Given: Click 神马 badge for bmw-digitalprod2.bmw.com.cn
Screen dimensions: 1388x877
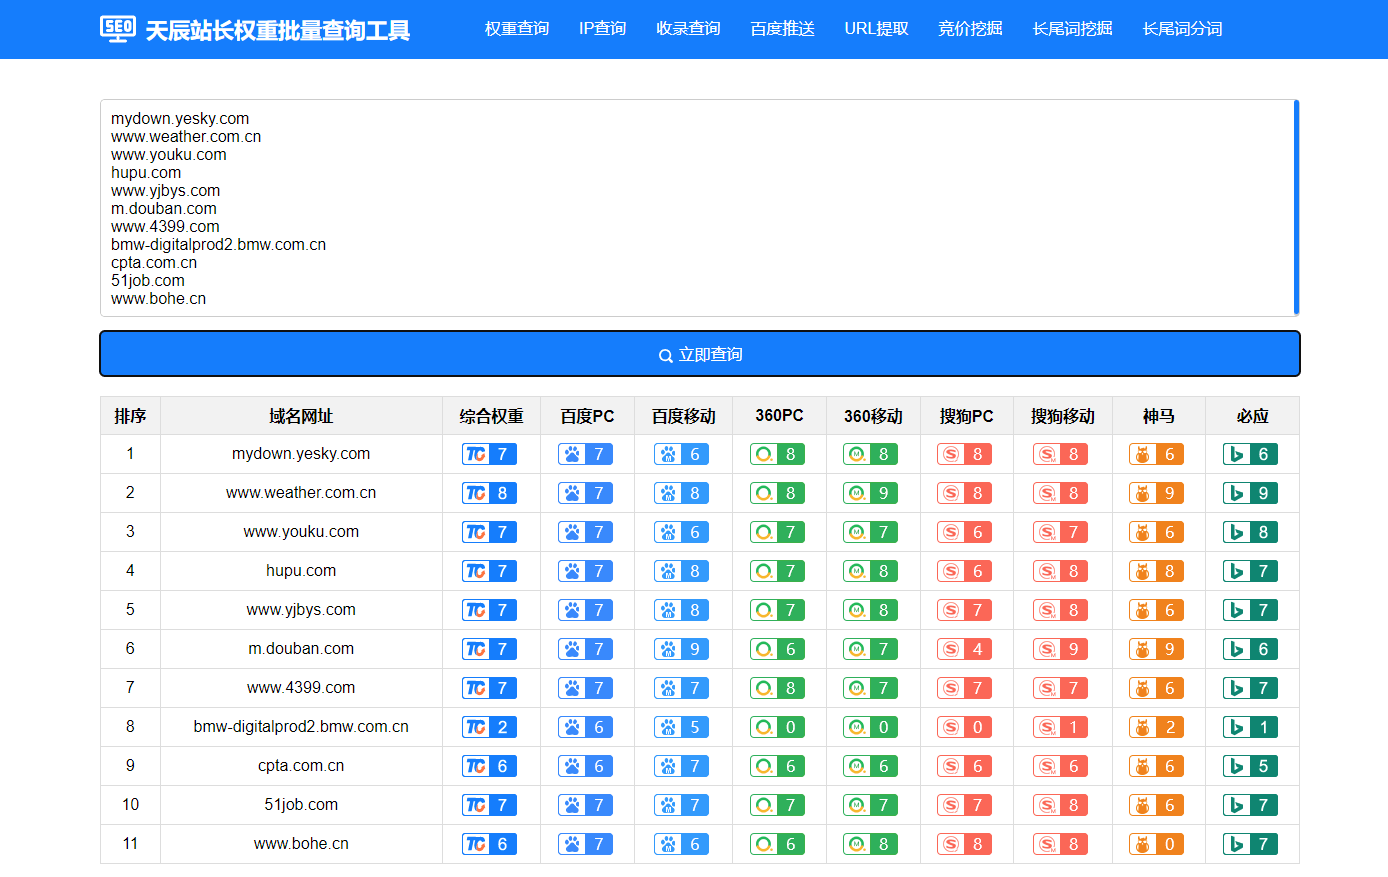Looking at the screenshot, I should click(1157, 727).
